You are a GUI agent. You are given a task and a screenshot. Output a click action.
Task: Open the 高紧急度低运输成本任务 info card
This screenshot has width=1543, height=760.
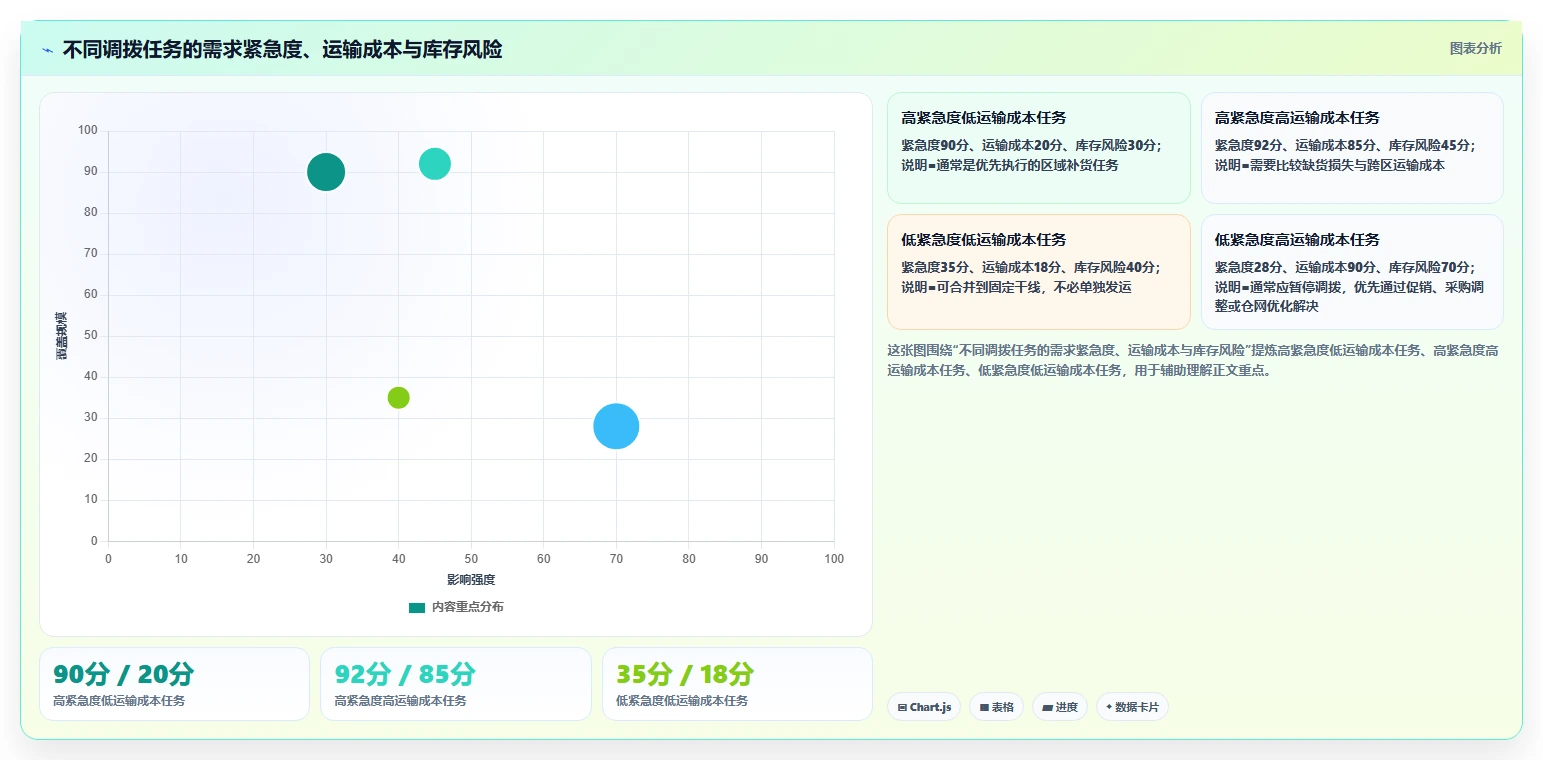(1038, 148)
